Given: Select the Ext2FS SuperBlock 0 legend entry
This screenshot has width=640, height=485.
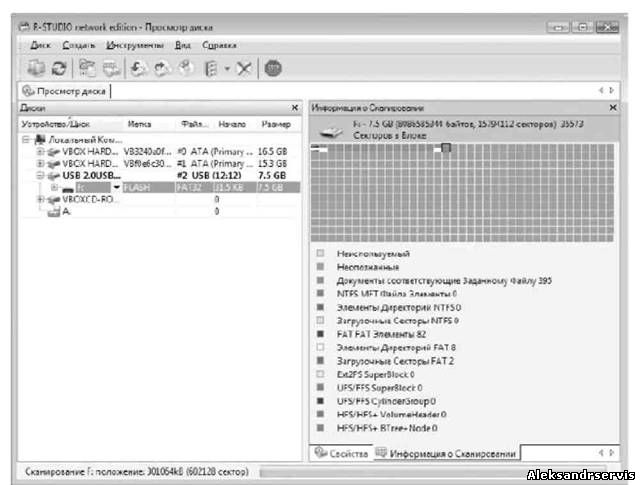Looking at the screenshot, I should pyautogui.click(x=376, y=374).
